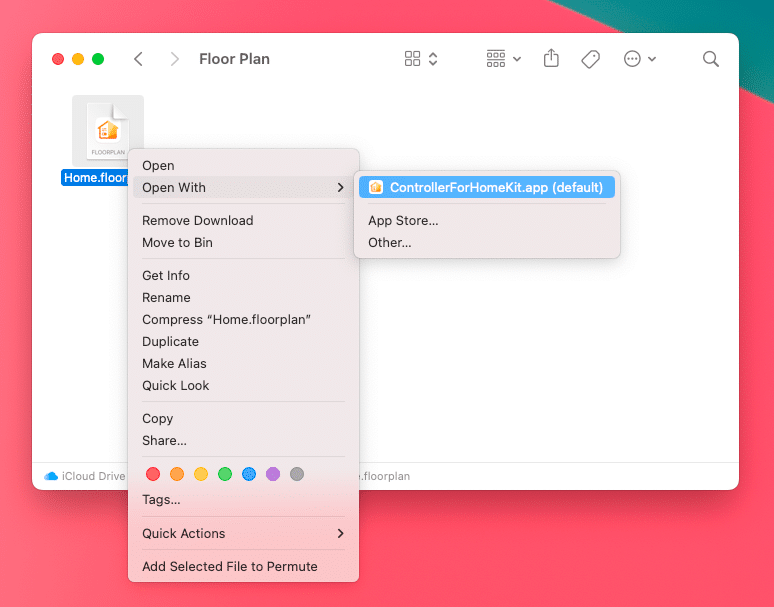Expand the group-by dropdown arrow
Screen dimensions: 774x607
tap(517, 59)
